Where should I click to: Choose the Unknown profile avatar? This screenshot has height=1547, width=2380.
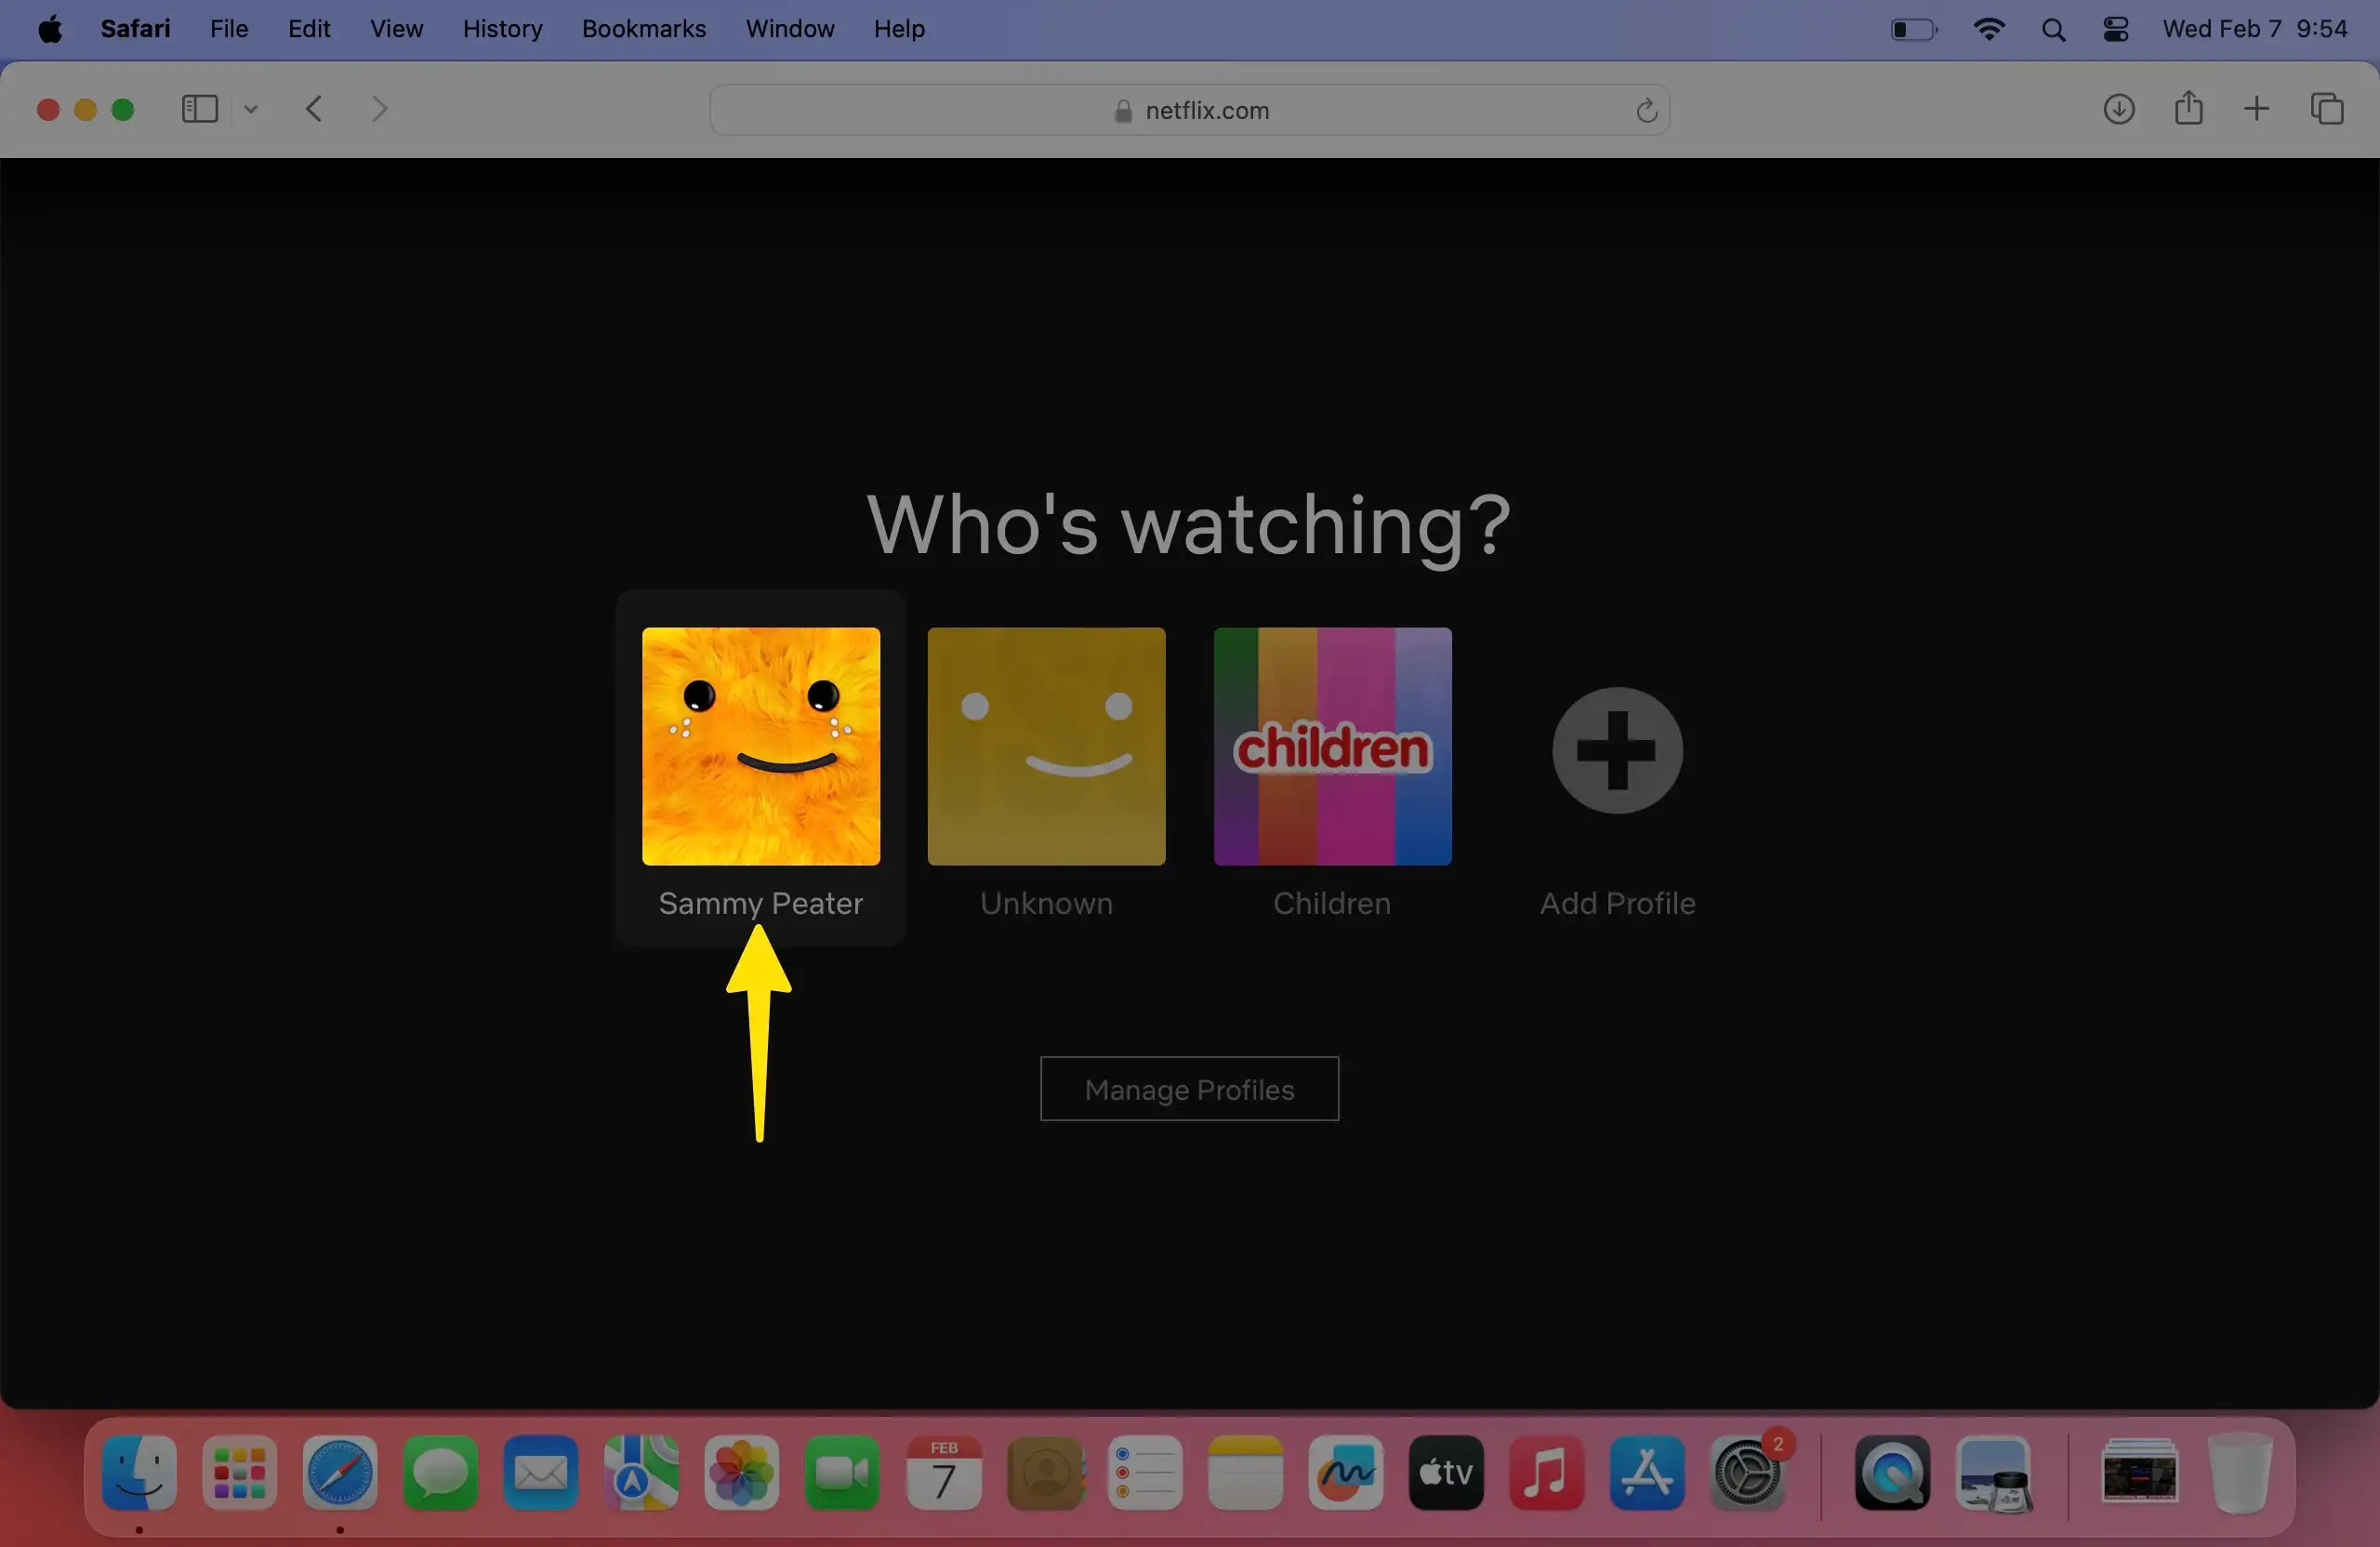(1046, 746)
